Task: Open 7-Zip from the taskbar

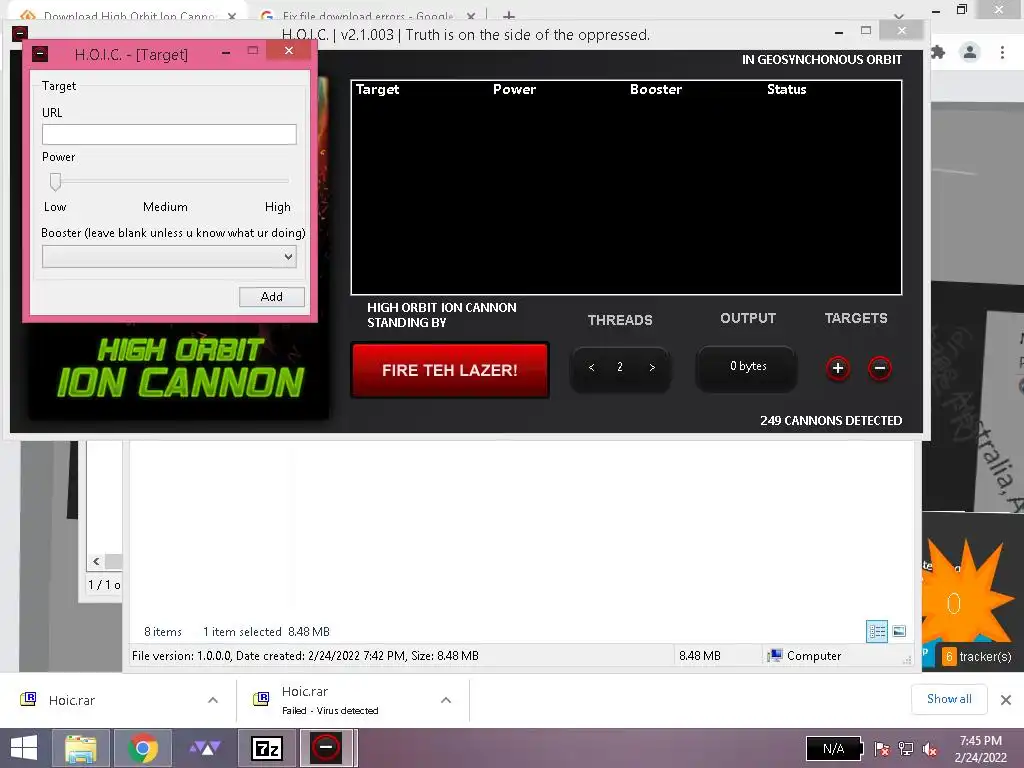Action: pos(267,748)
